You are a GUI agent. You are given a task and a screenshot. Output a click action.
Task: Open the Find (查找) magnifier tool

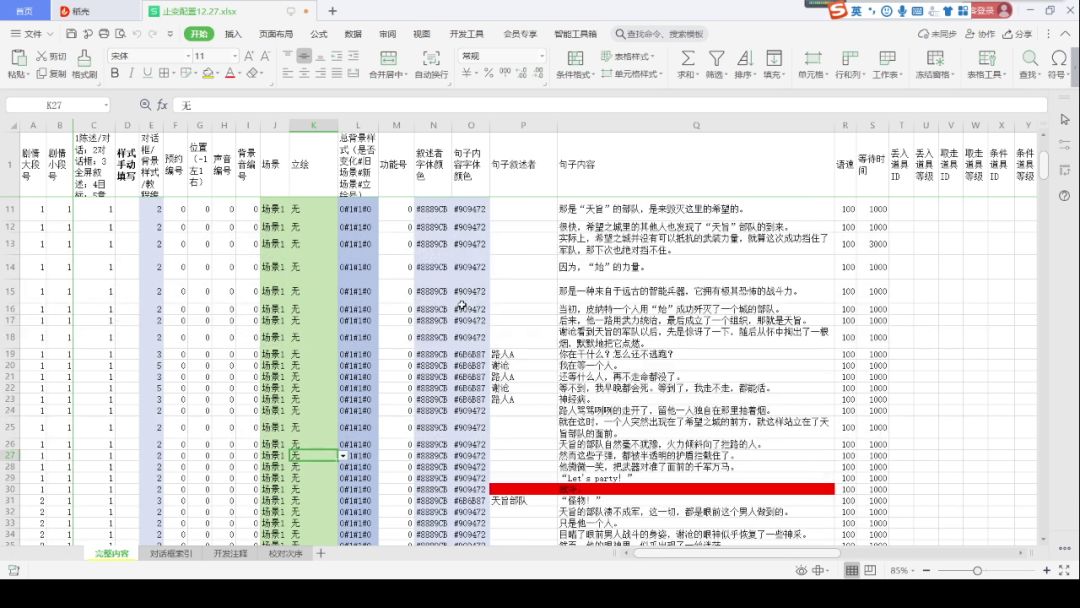pos(1028,58)
